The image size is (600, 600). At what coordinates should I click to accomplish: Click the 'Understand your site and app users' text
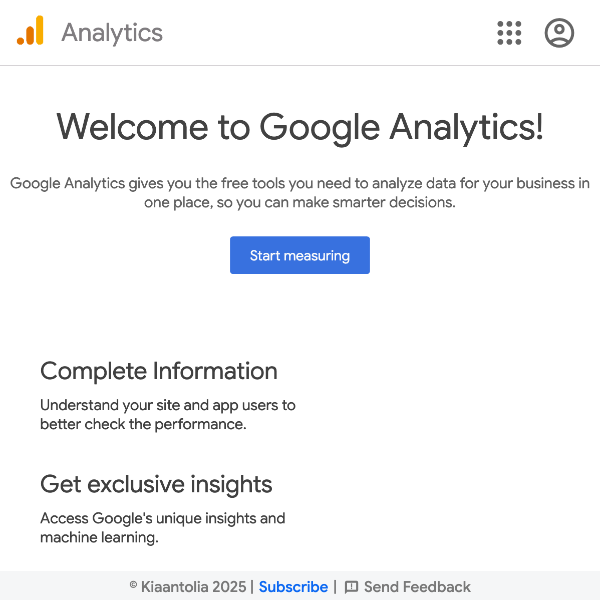[168, 405]
